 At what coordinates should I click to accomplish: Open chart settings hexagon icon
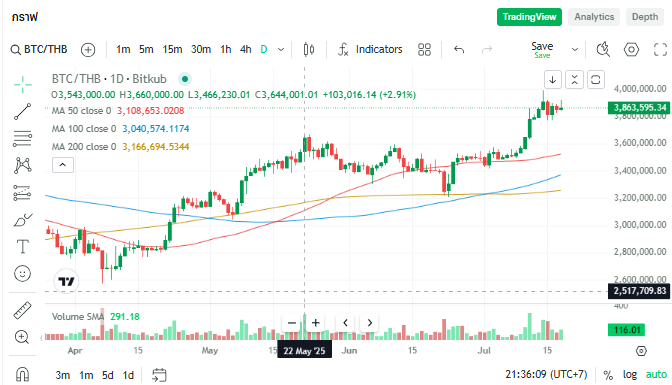click(631, 50)
